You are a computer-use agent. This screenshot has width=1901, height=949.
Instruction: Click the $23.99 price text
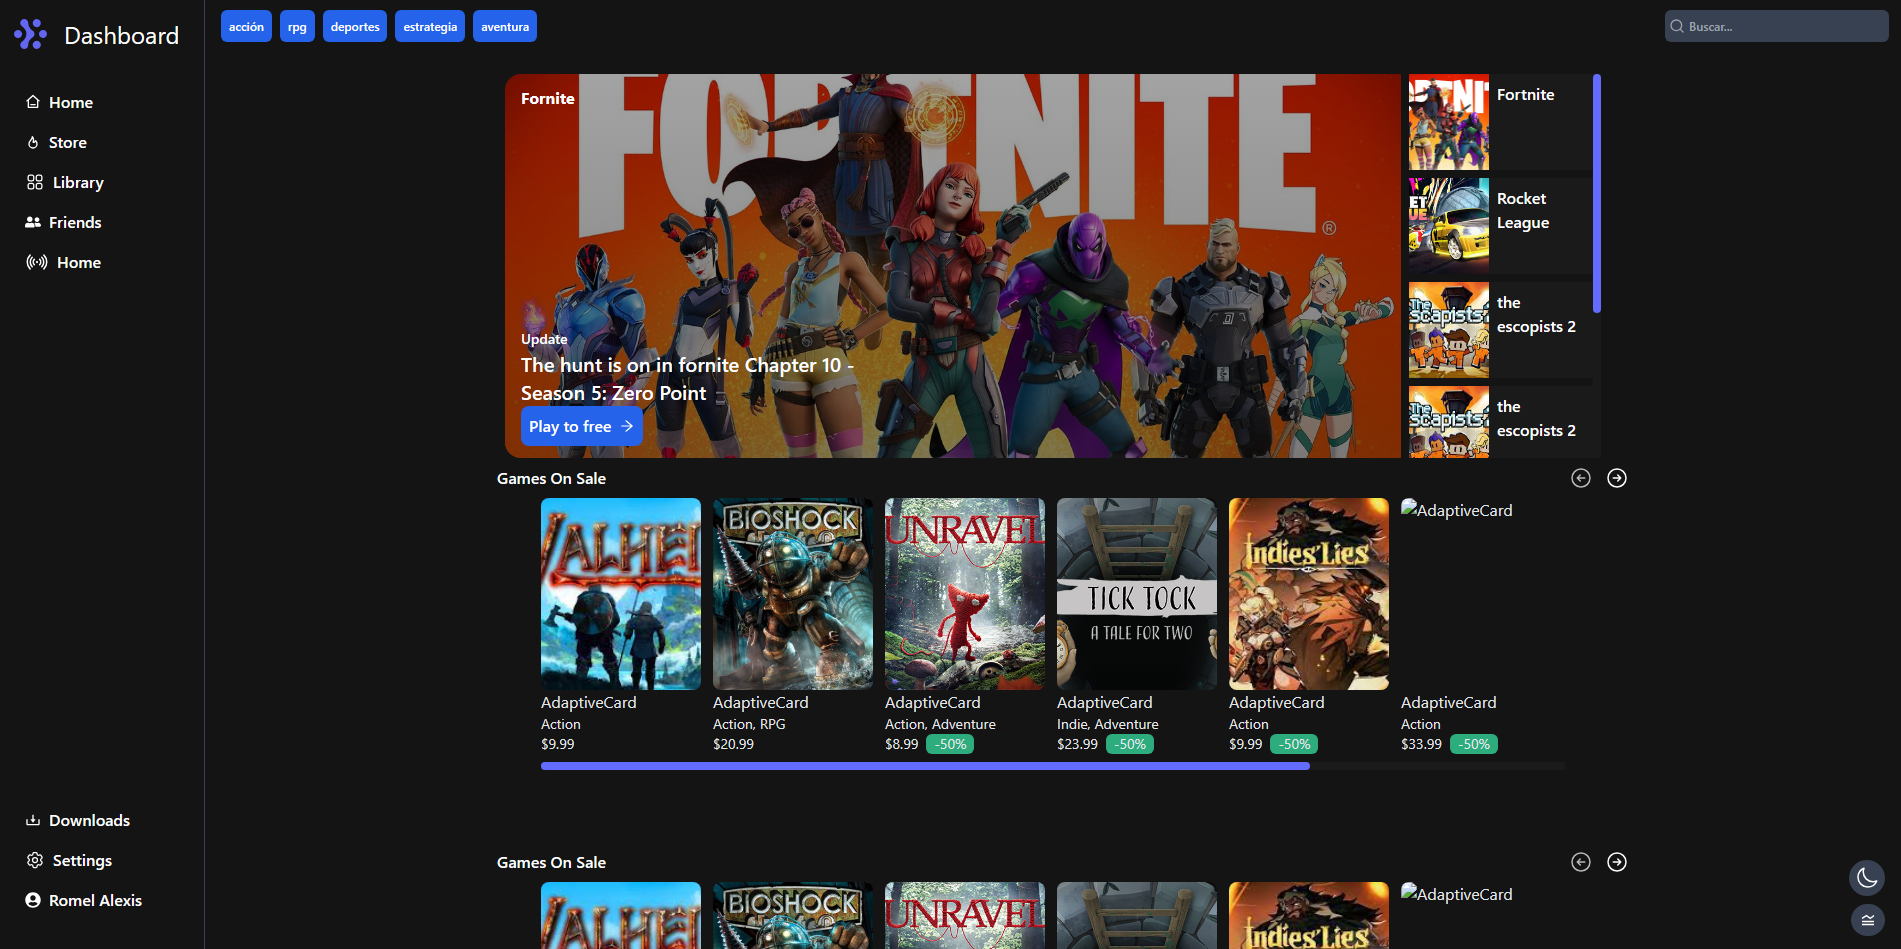(1077, 744)
